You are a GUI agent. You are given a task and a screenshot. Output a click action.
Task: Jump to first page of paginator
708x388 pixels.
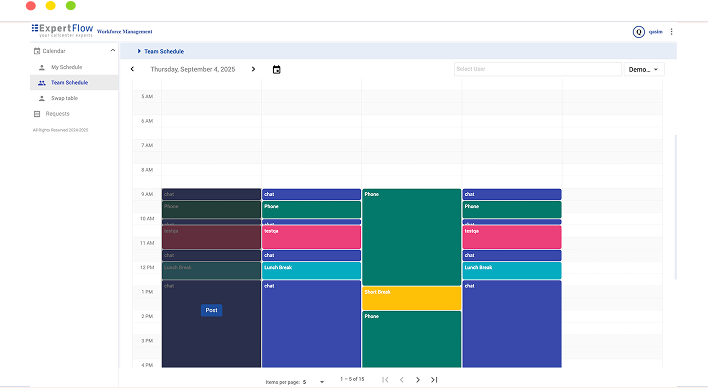(x=385, y=380)
